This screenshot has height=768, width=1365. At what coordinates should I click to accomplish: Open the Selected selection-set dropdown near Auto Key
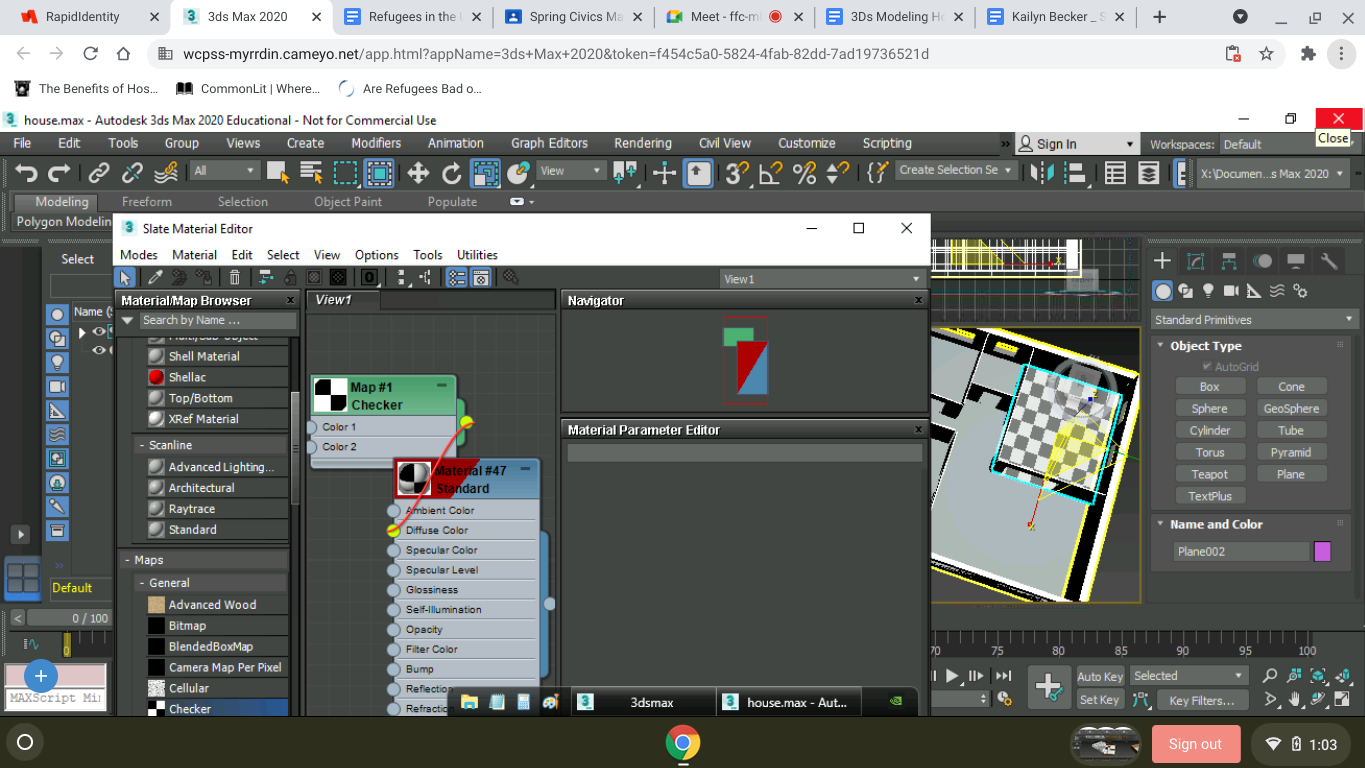tap(1188, 676)
